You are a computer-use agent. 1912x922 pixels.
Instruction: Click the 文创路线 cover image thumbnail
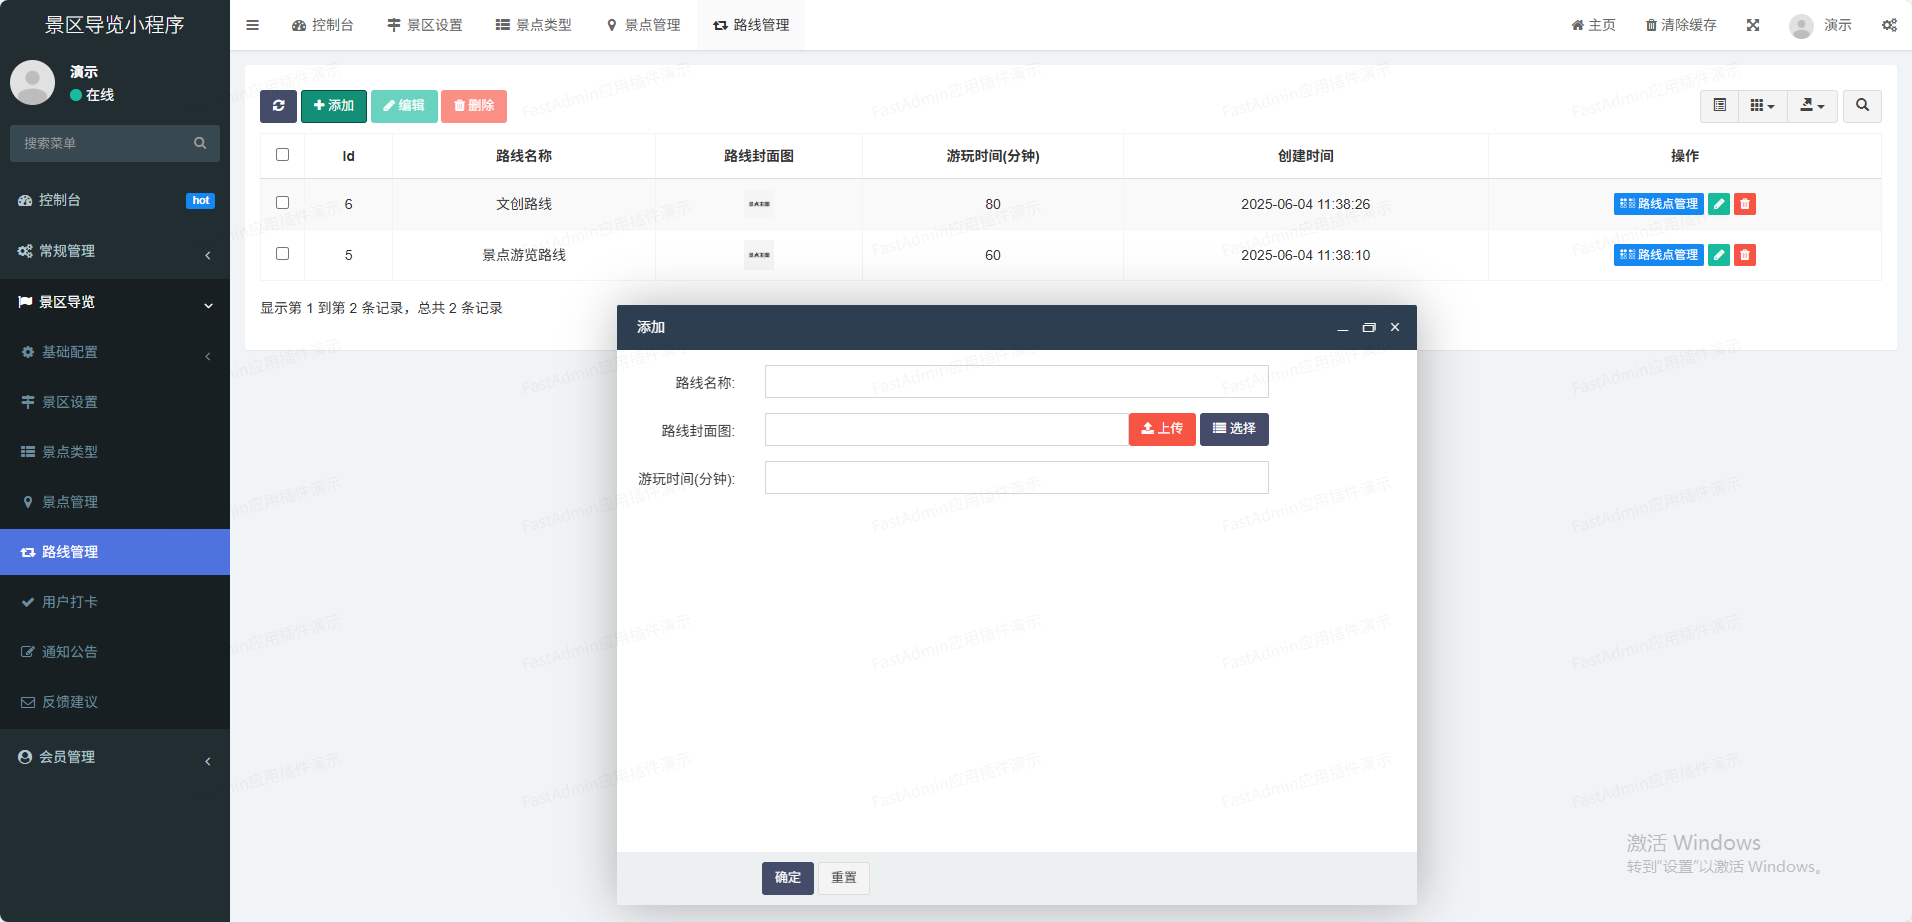759,204
